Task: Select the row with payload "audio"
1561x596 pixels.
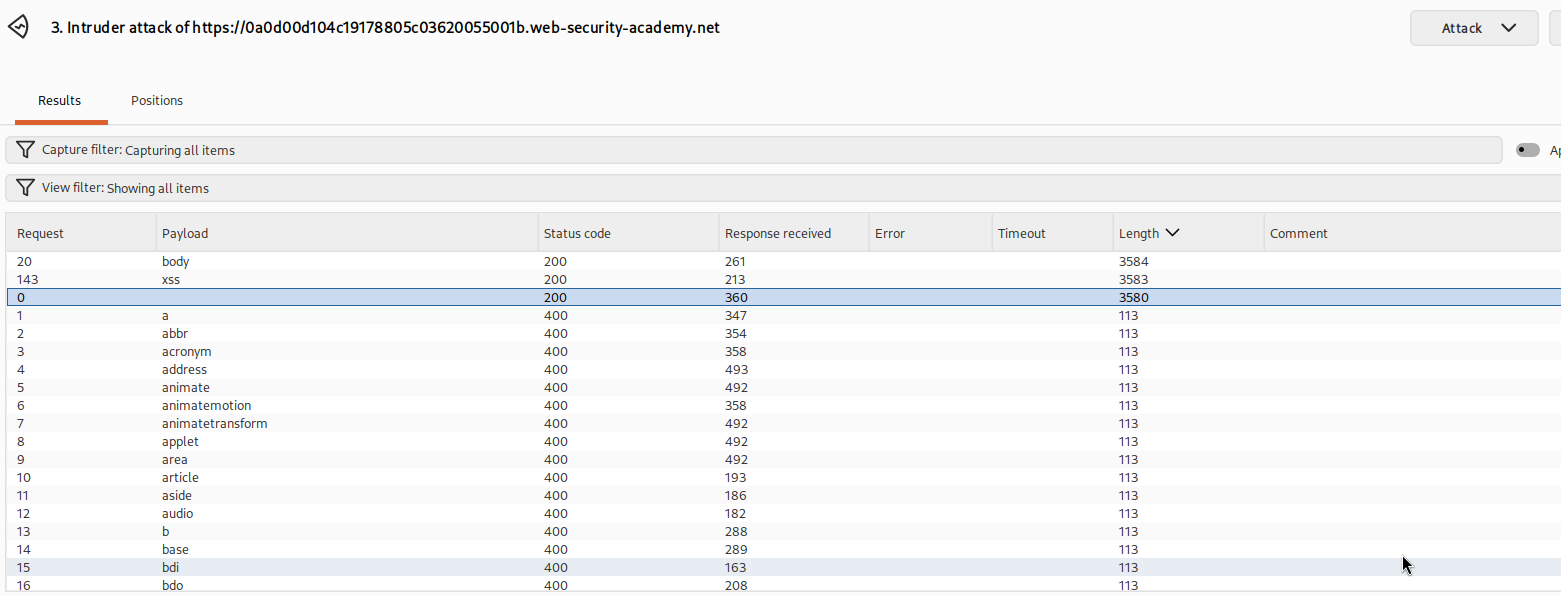Action: click(783, 514)
